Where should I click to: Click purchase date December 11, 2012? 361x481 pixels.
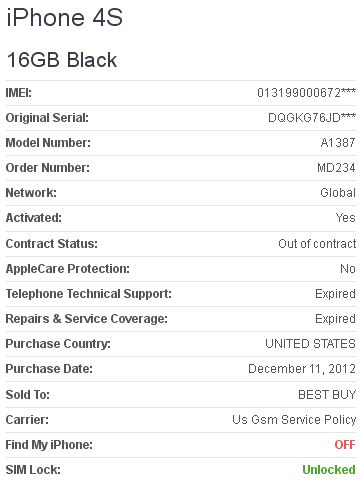(x=302, y=369)
